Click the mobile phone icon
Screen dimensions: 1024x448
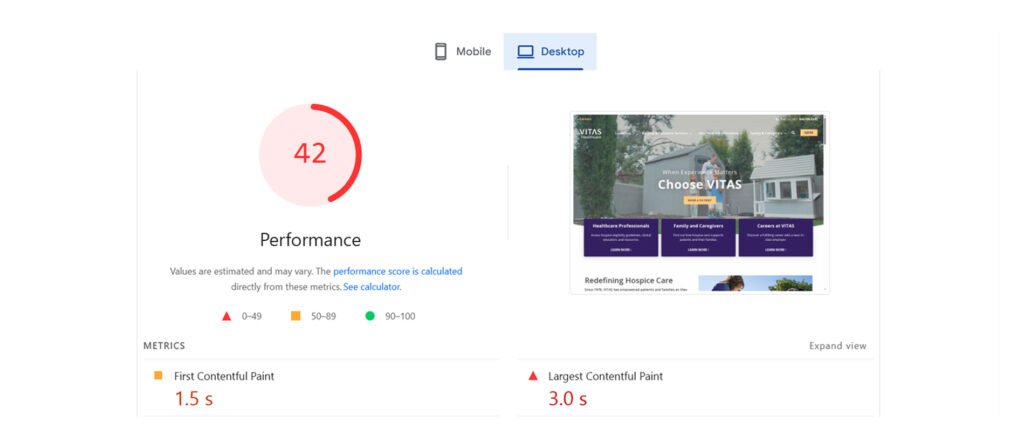coord(440,51)
